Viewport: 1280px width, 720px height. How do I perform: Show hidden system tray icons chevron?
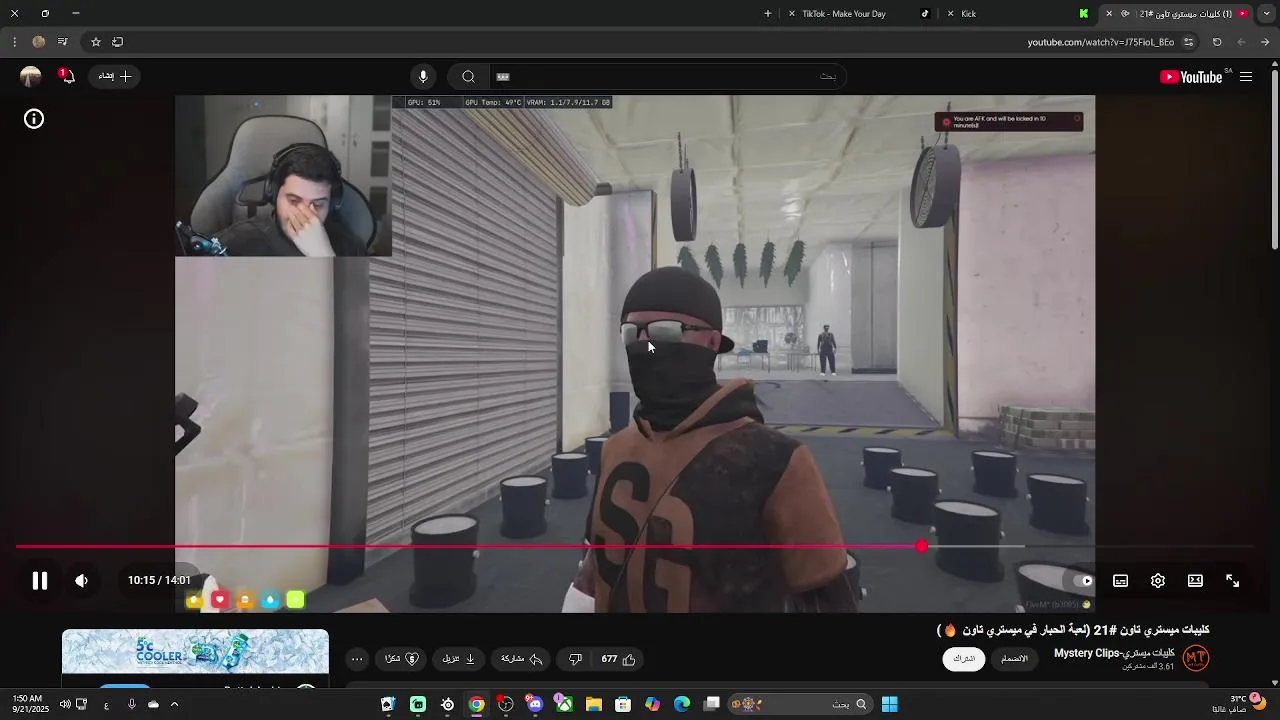point(174,704)
